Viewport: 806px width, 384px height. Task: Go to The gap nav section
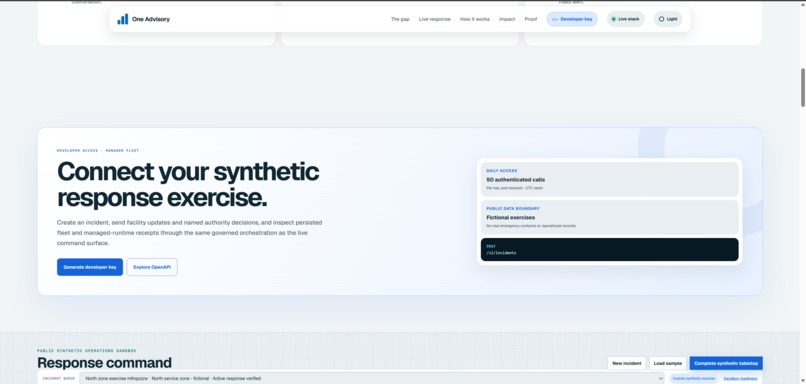(x=400, y=19)
